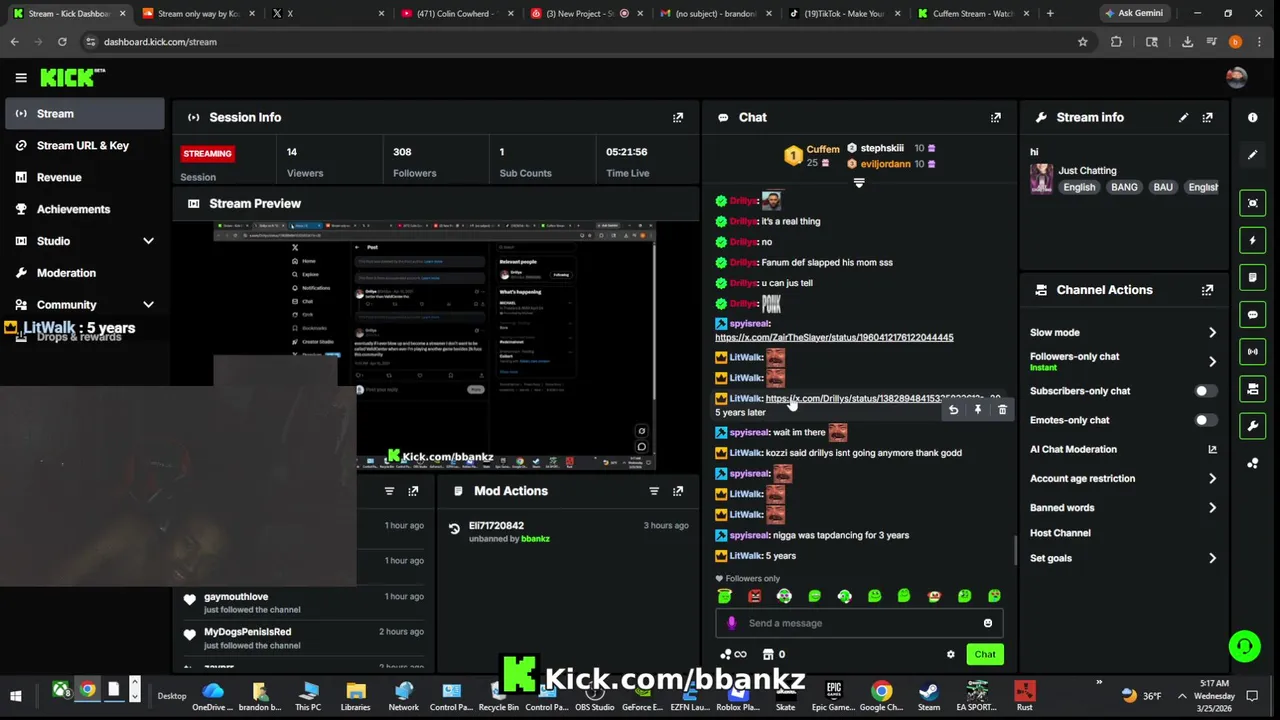Click the broadcast signal icon in right rail
The image size is (1280, 720).
click(x=1252, y=351)
